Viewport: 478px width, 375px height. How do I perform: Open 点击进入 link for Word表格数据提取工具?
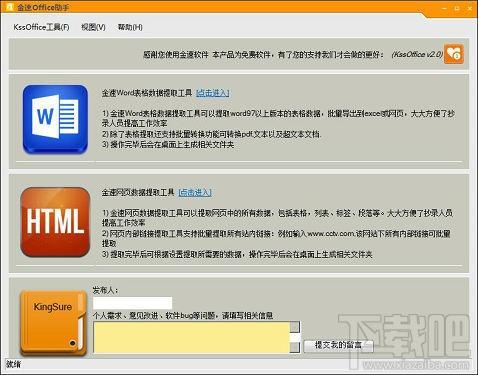coord(213,93)
